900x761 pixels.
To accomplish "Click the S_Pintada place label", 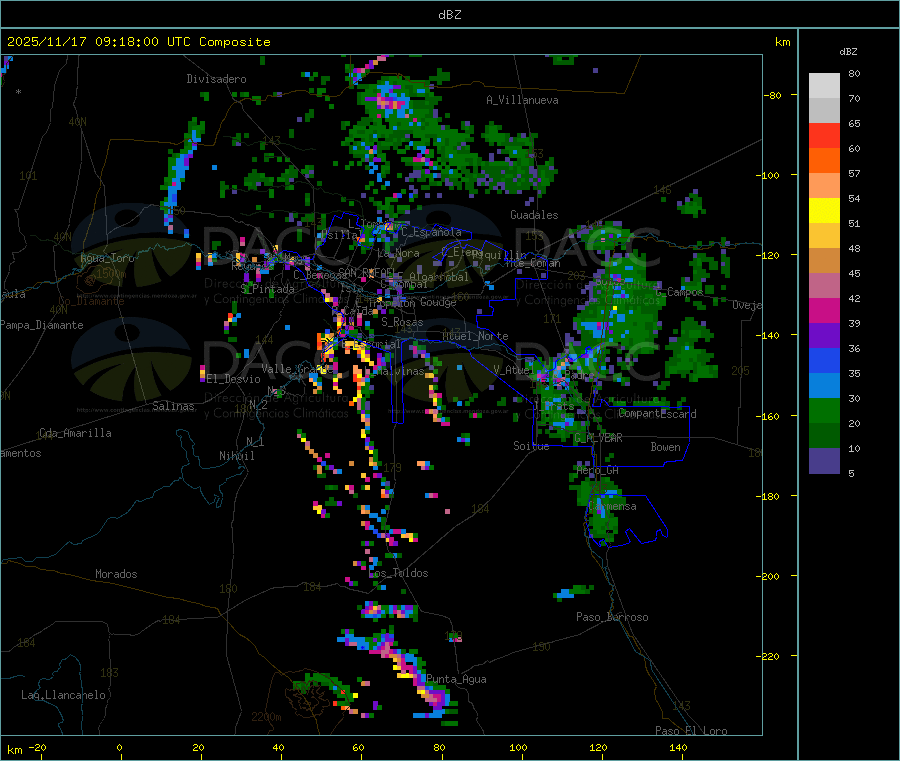I will [267, 289].
